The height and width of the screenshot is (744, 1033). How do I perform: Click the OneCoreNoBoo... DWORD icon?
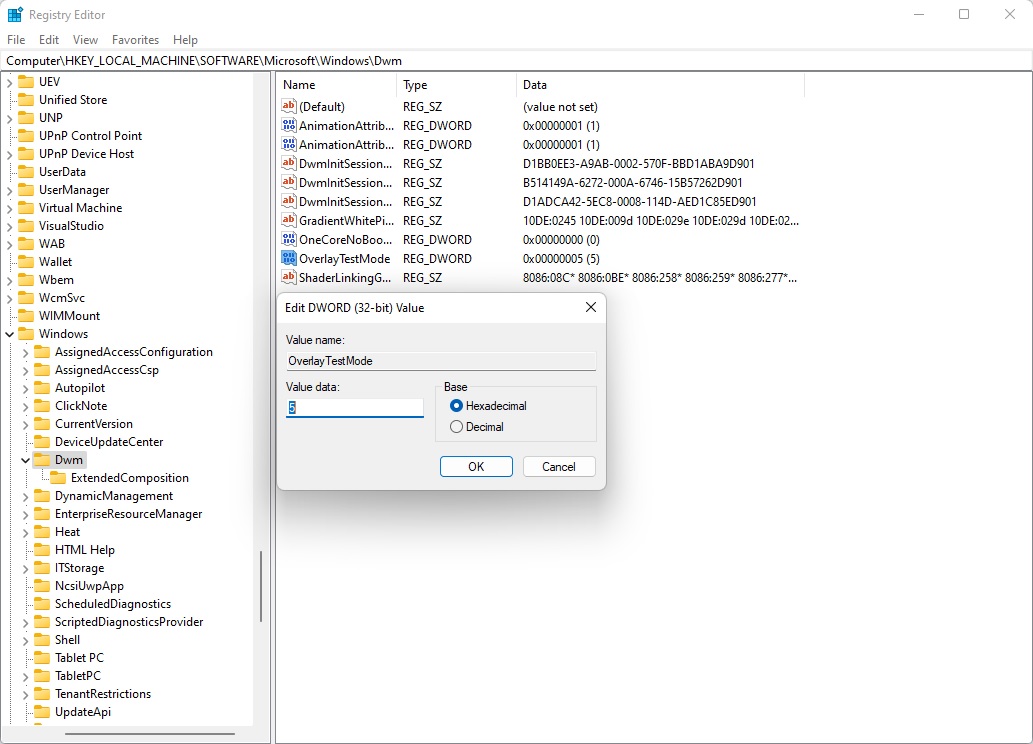[289, 239]
